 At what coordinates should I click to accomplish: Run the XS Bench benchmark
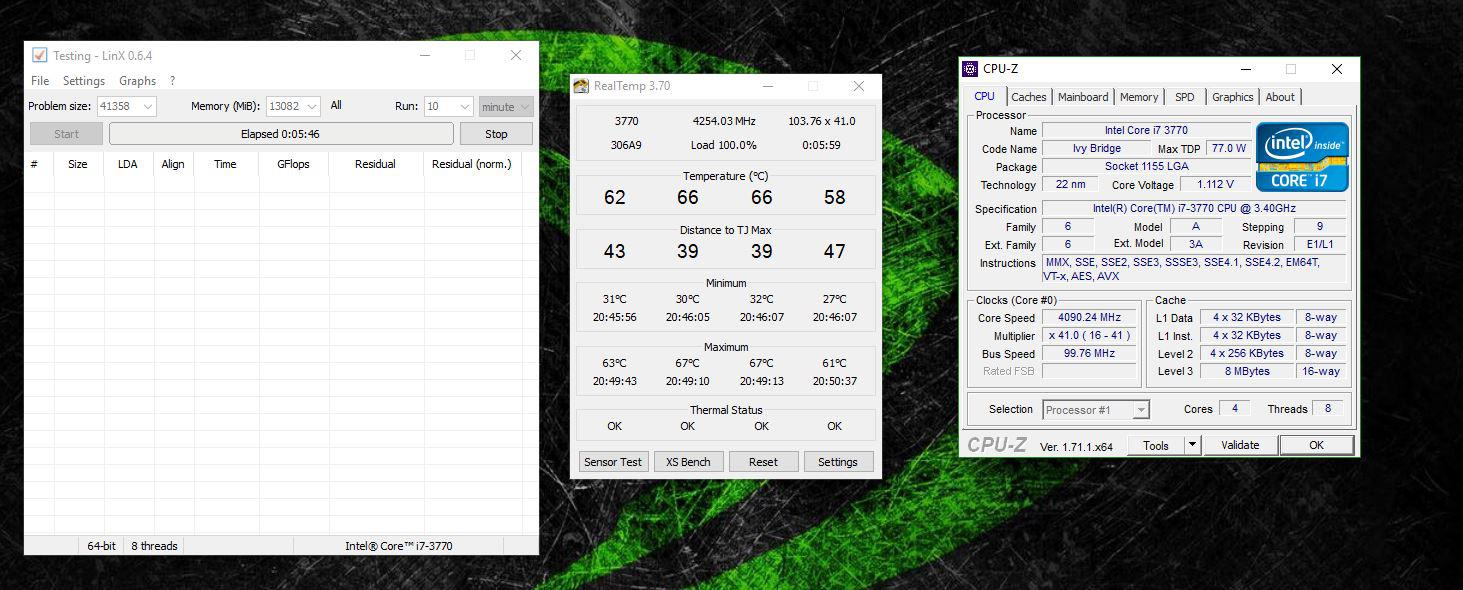[x=688, y=462]
